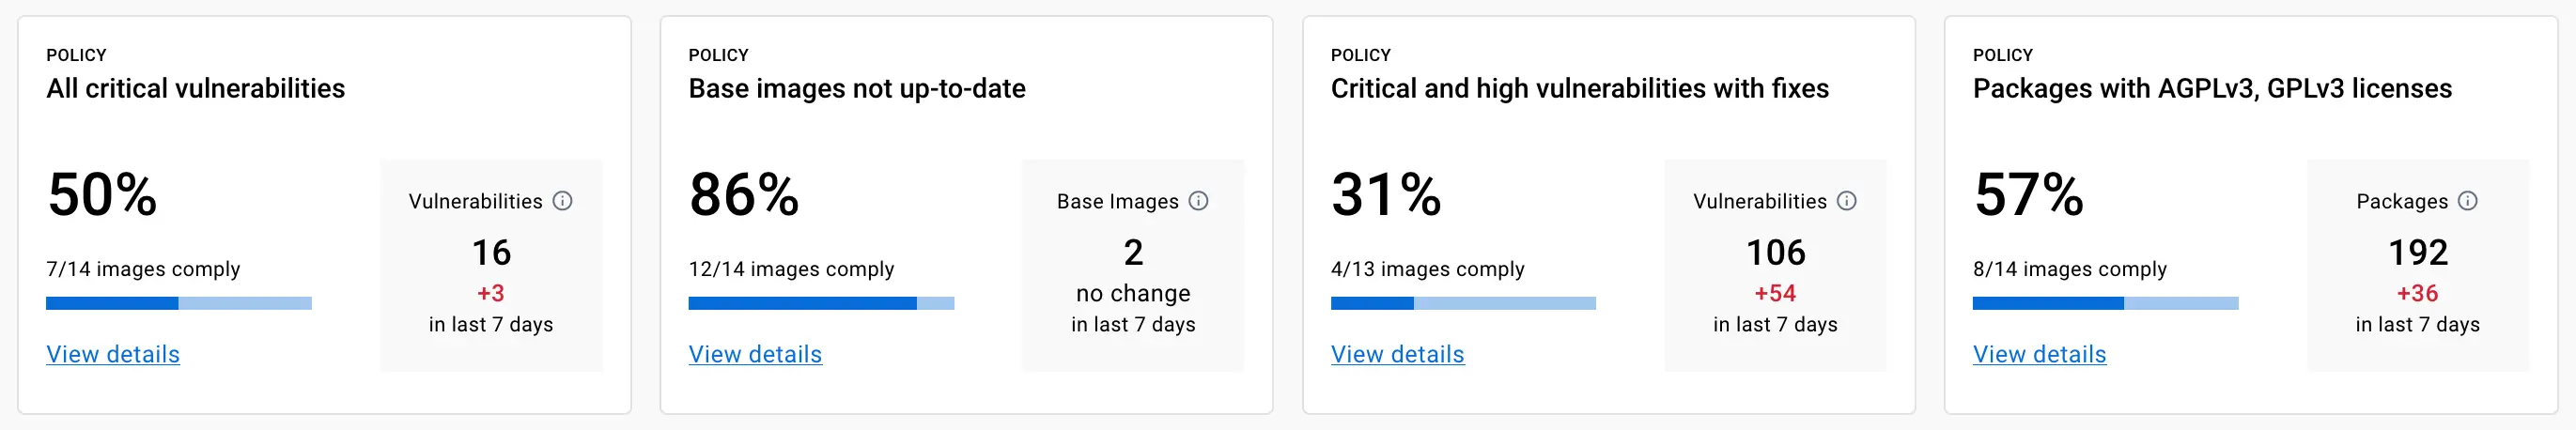Click the 192 packages count
This screenshot has width=2576, height=430.
2417,253
